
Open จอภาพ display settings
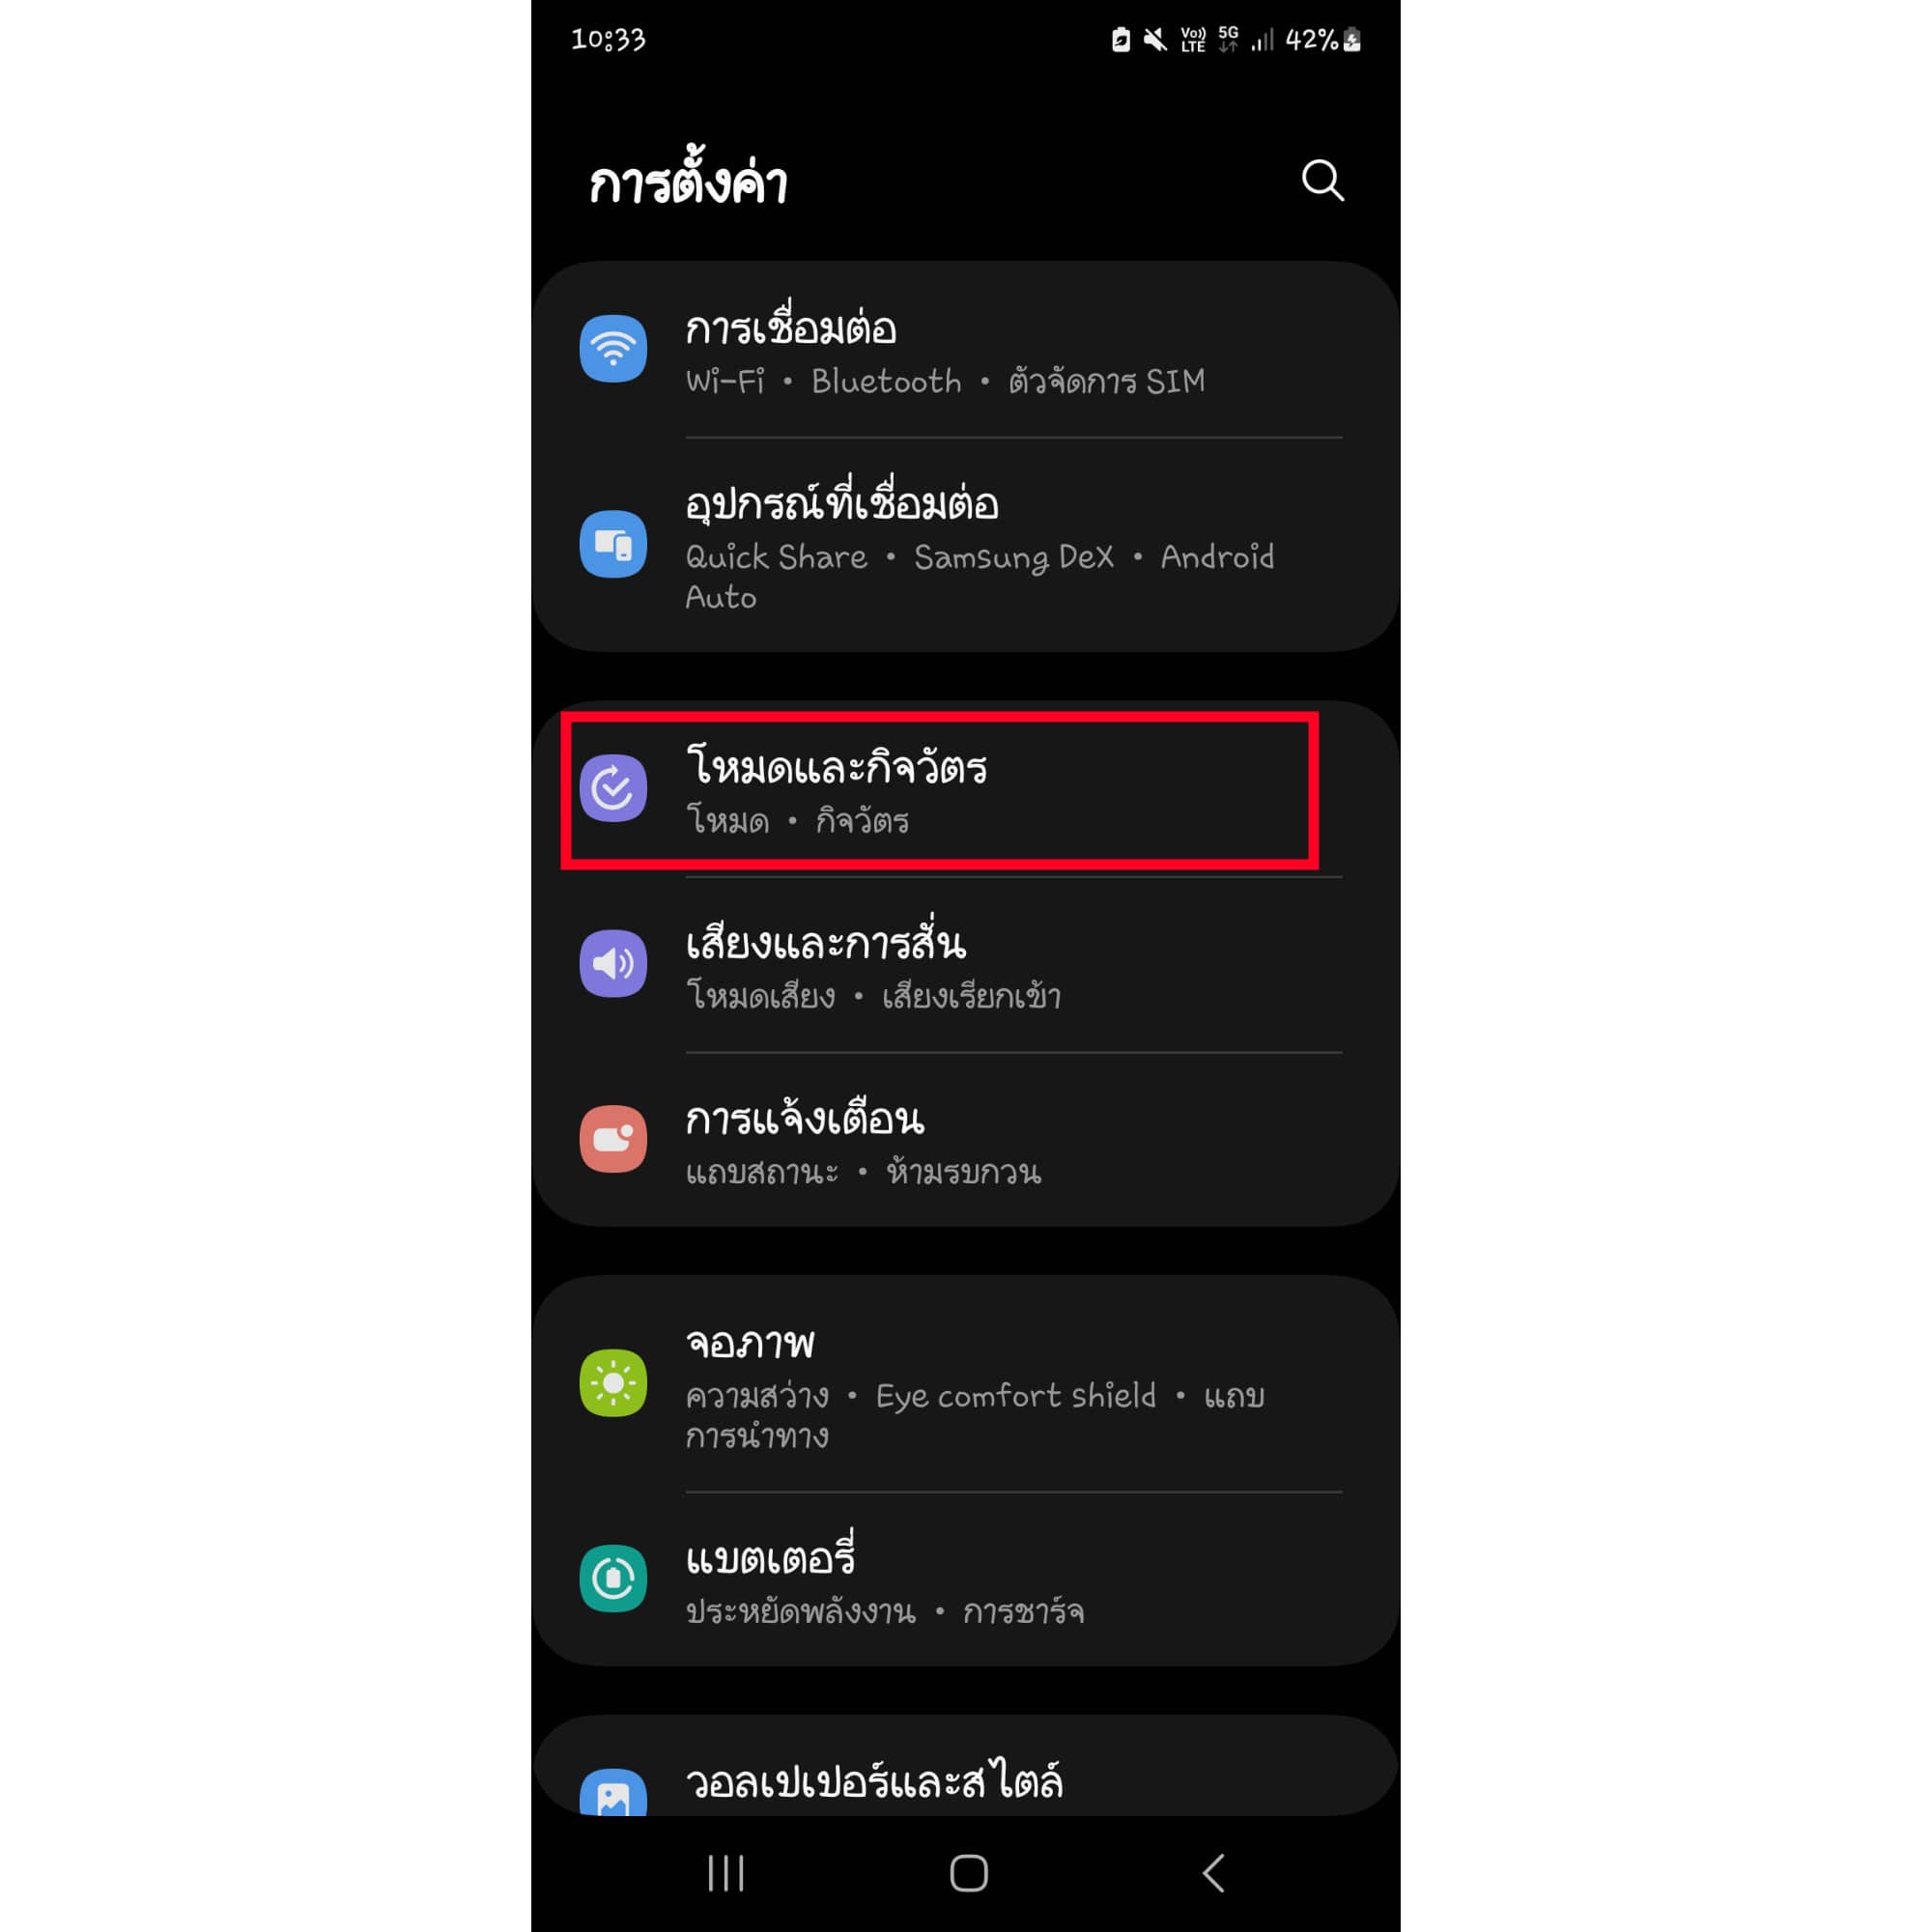tap(966, 1384)
